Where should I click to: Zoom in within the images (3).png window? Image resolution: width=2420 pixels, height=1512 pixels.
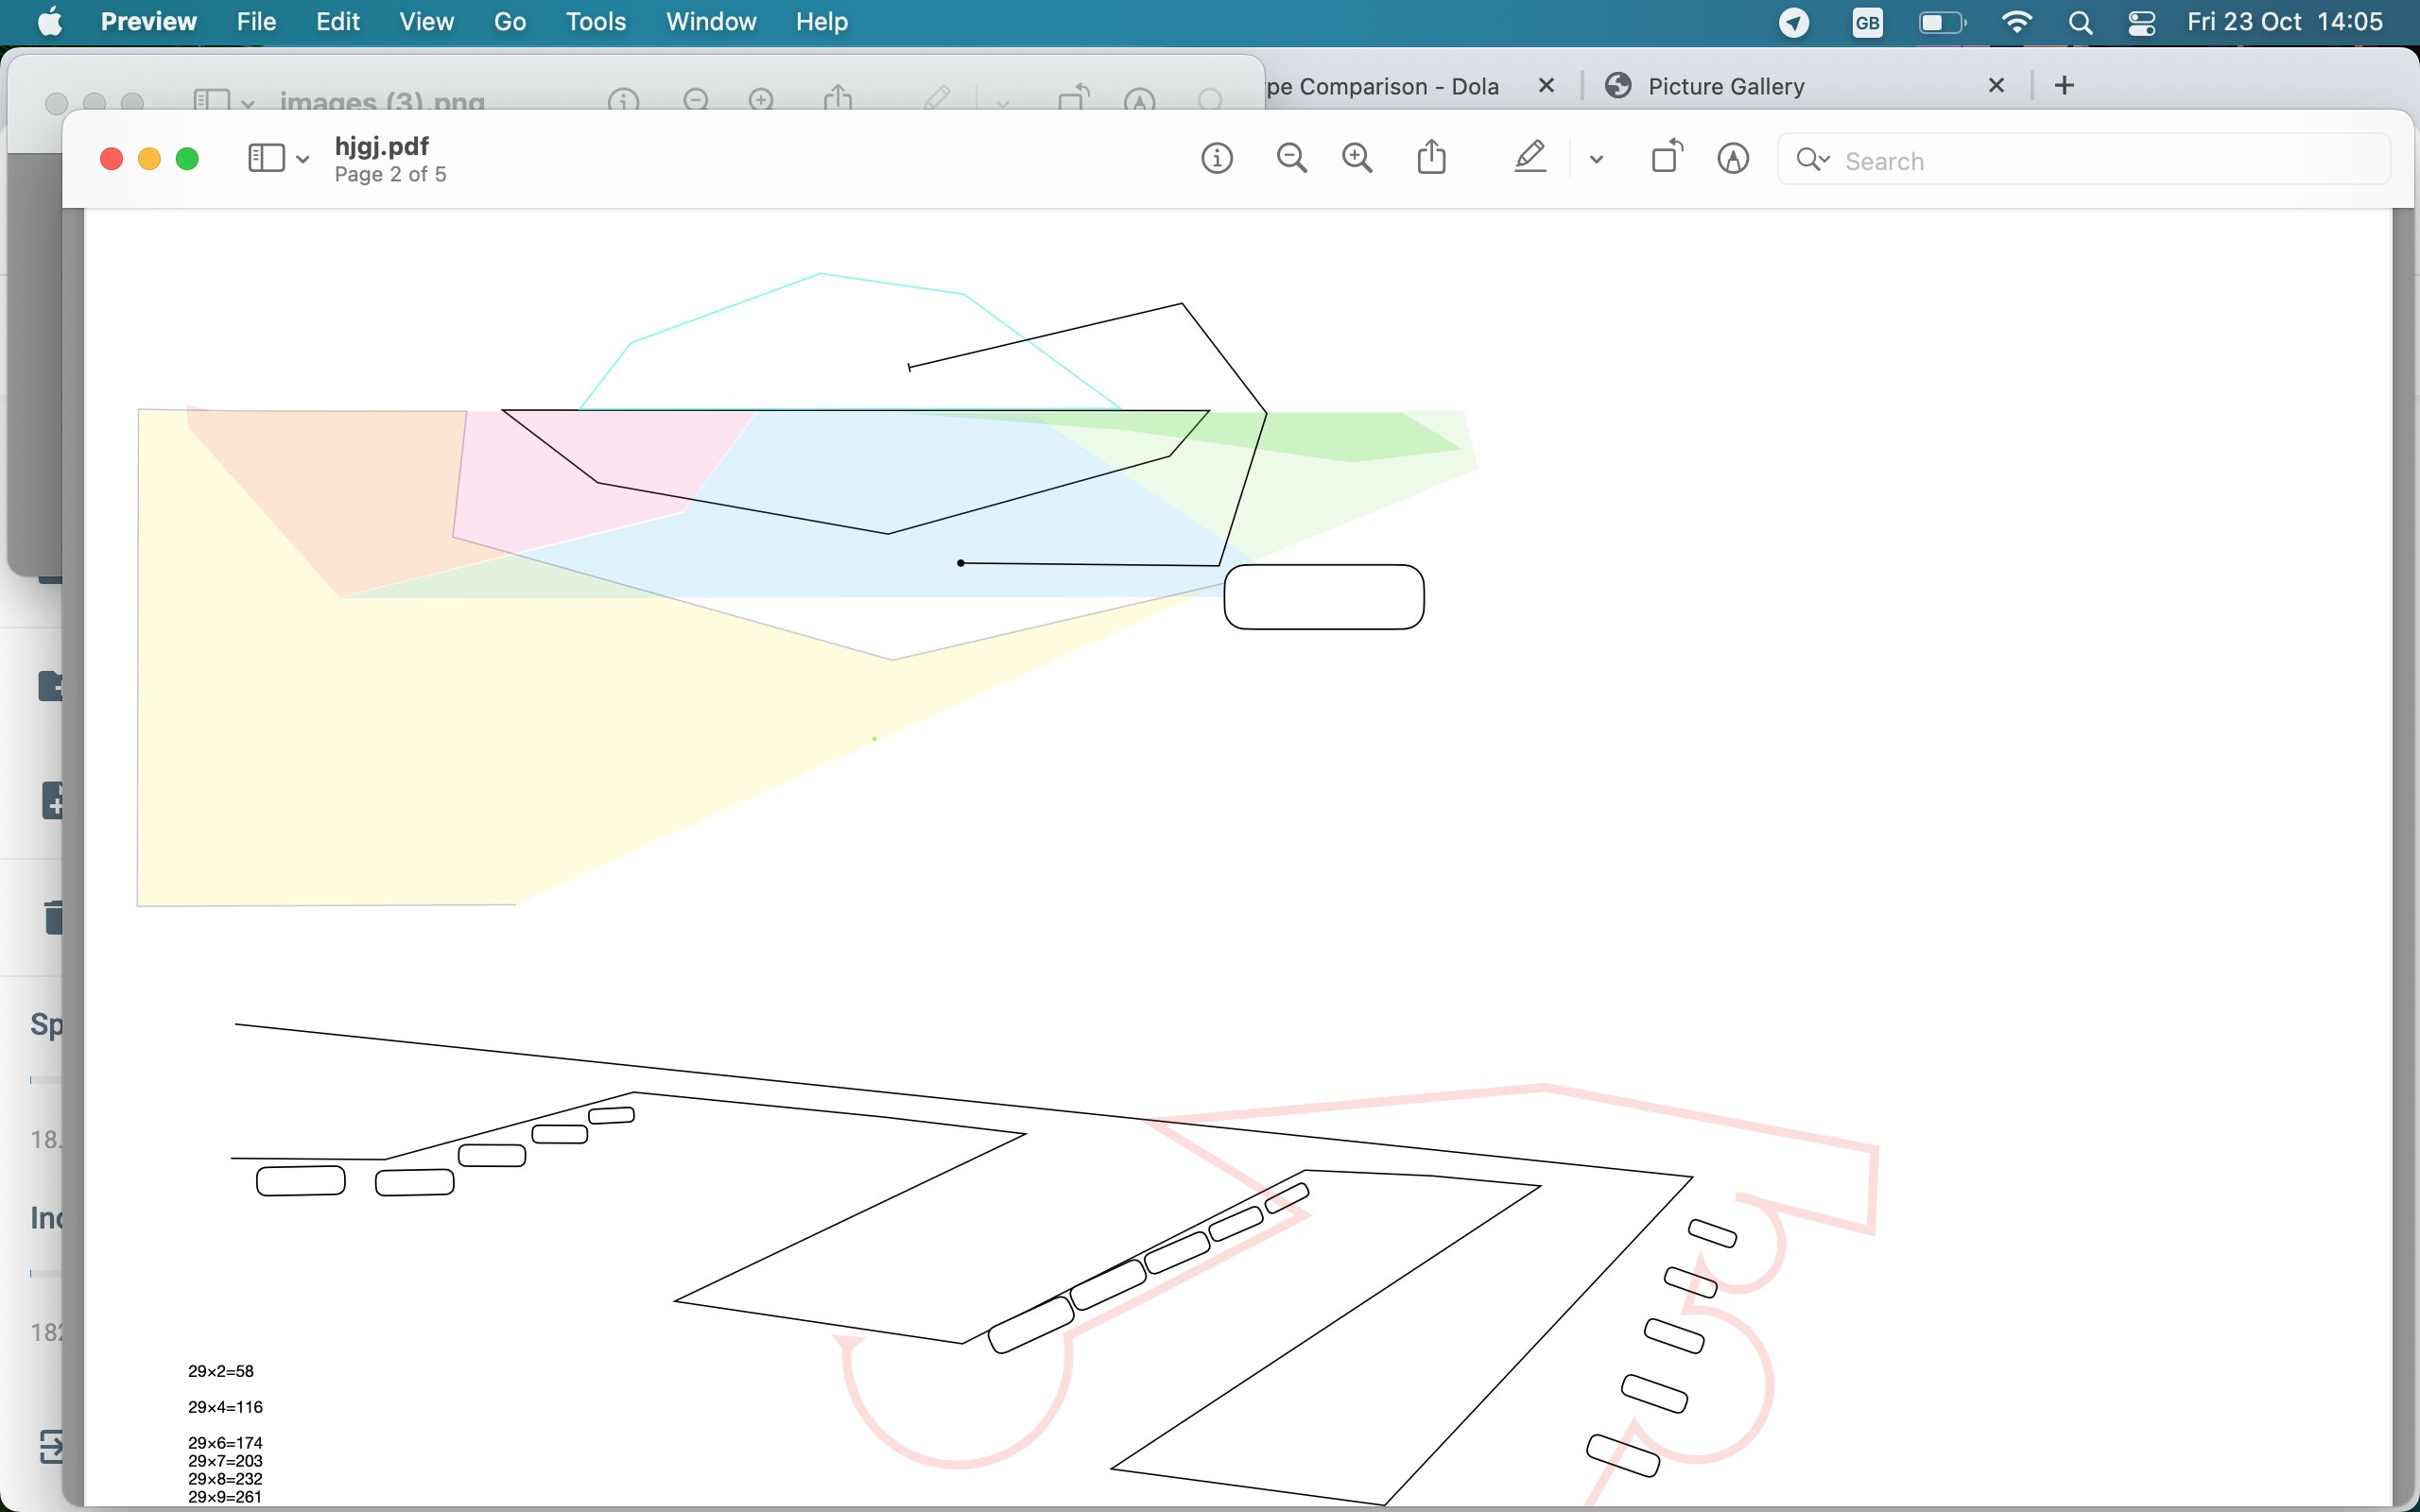click(761, 99)
